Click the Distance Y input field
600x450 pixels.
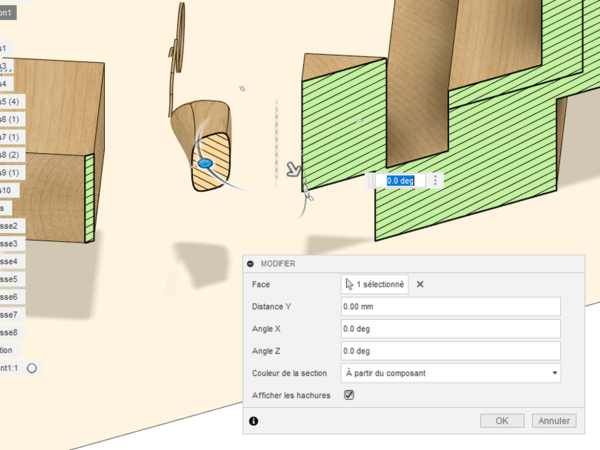(x=449, y=307)
